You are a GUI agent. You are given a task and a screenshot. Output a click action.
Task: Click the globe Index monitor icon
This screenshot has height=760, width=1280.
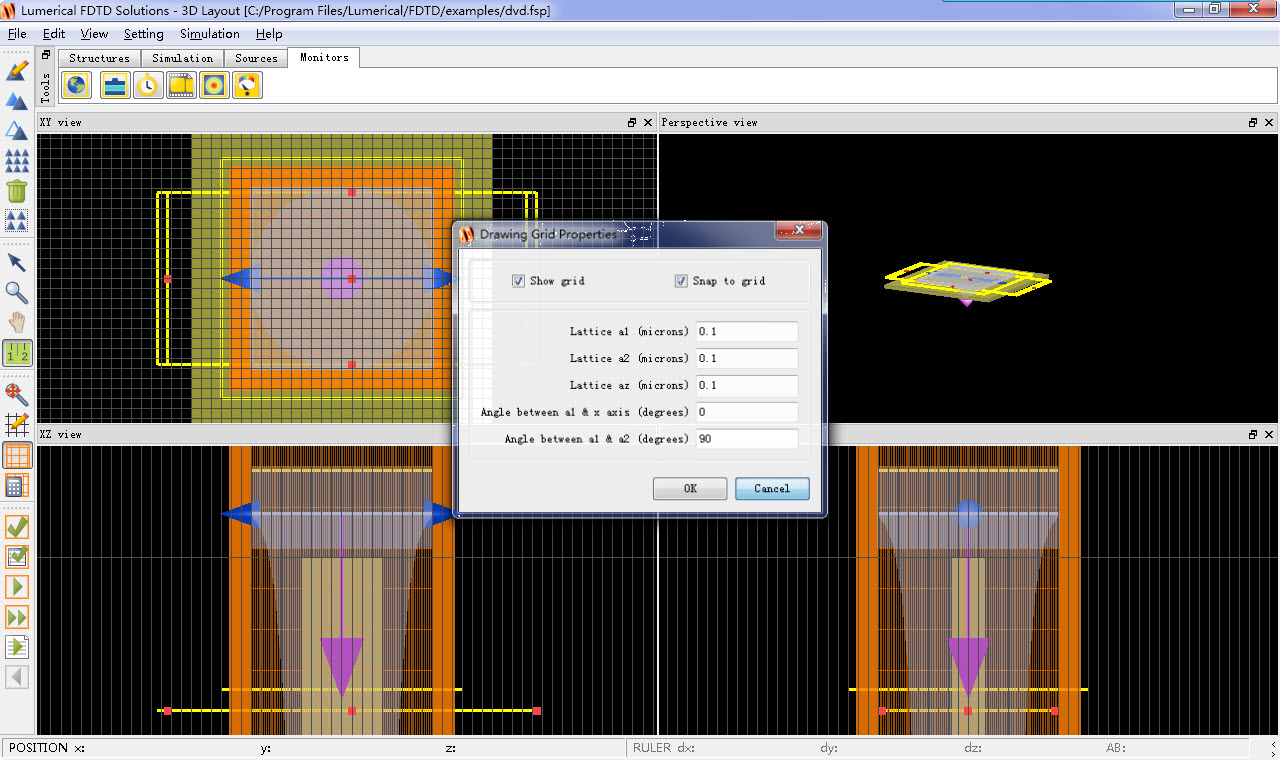77,85
